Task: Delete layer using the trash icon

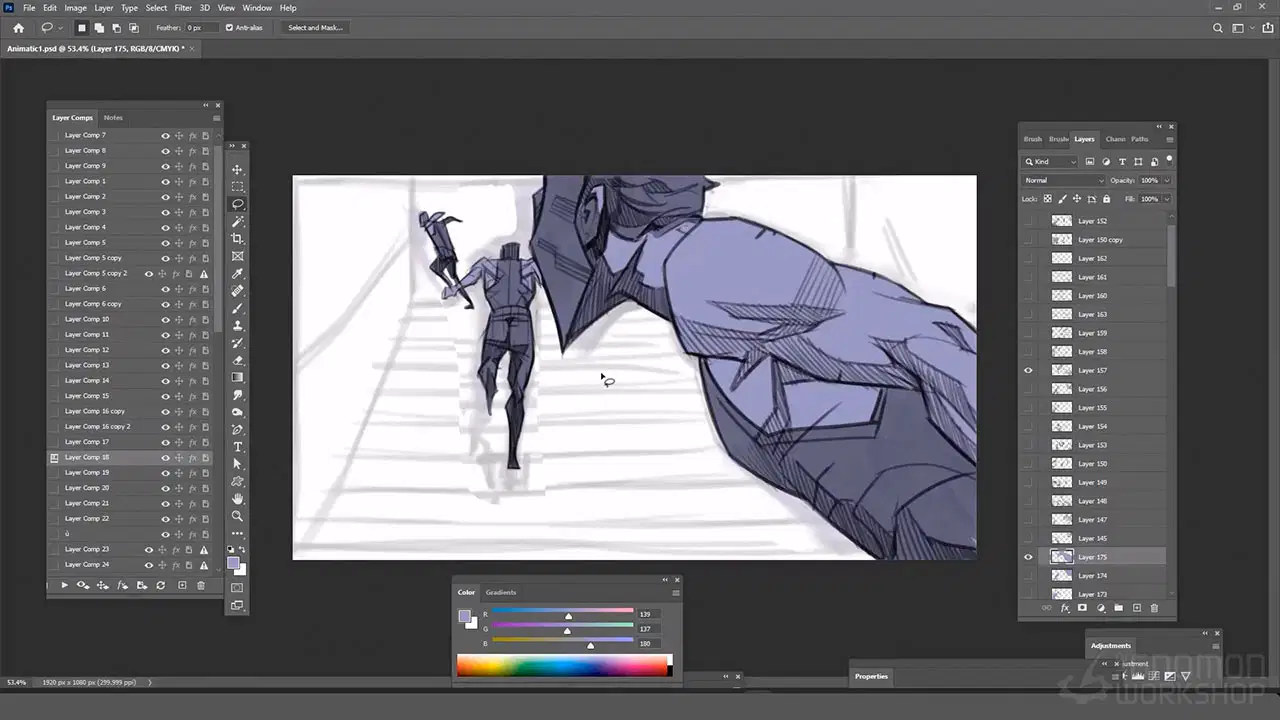Action: tap(1154, 608)
